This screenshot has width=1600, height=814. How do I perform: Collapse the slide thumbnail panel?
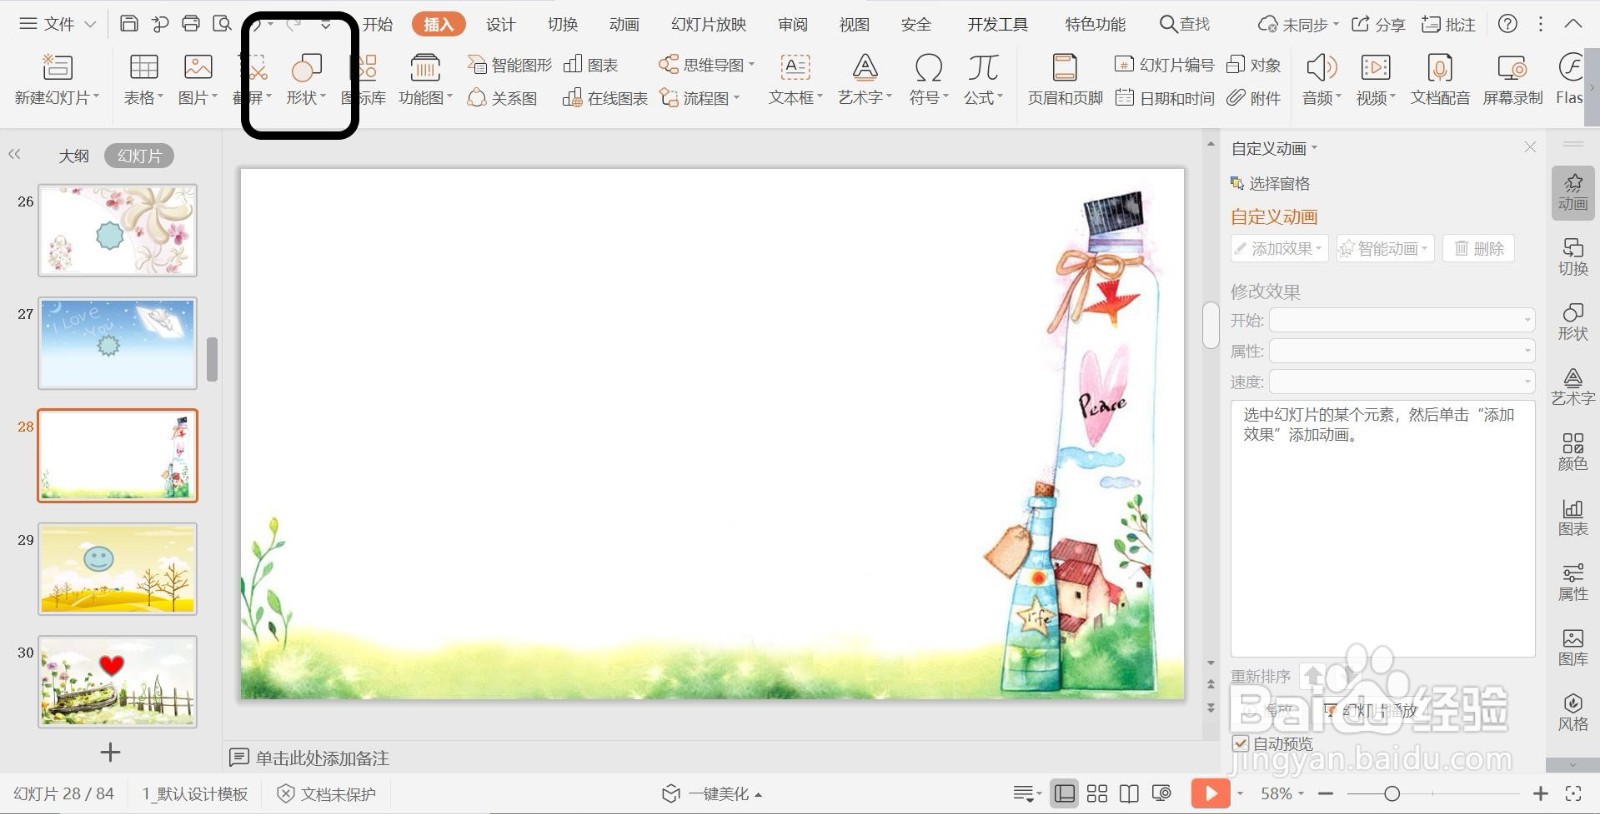pos(14,155)
